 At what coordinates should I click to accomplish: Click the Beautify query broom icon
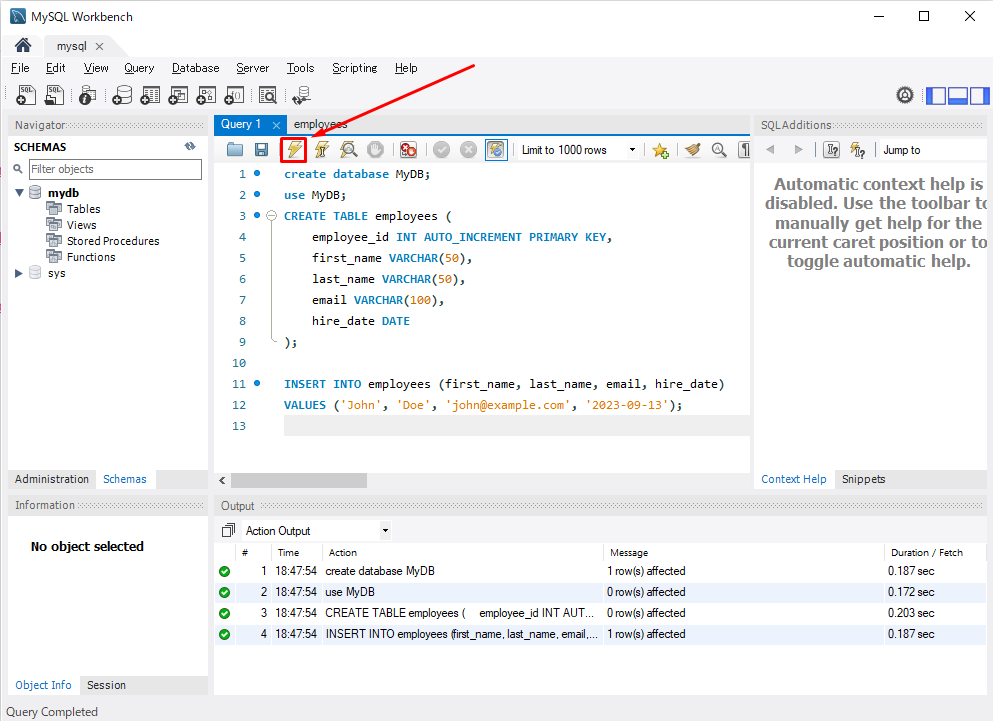click(x=692, y=150)
